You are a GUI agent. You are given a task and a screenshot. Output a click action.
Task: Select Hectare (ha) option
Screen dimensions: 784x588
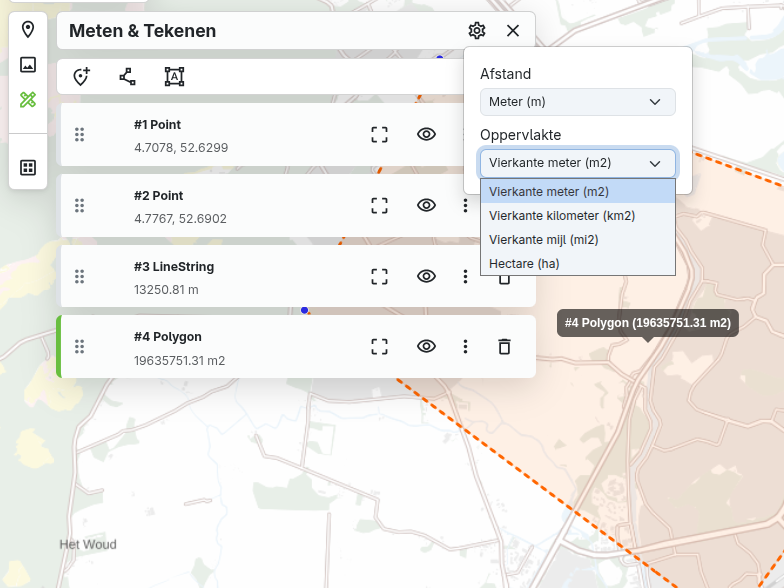(x=578, y=264)
